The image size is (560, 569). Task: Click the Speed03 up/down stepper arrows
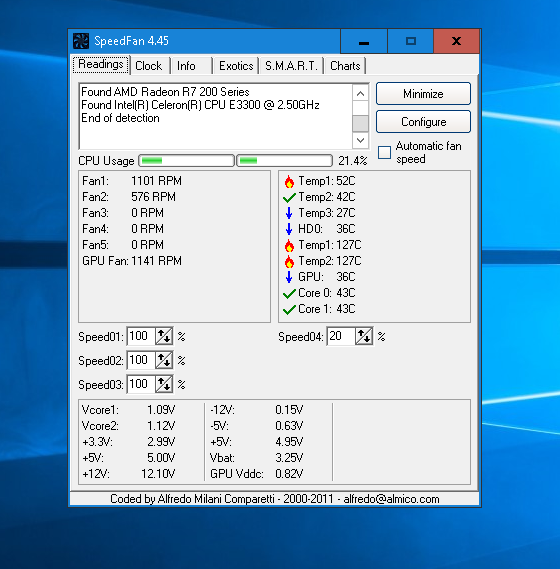coord(164,384)
